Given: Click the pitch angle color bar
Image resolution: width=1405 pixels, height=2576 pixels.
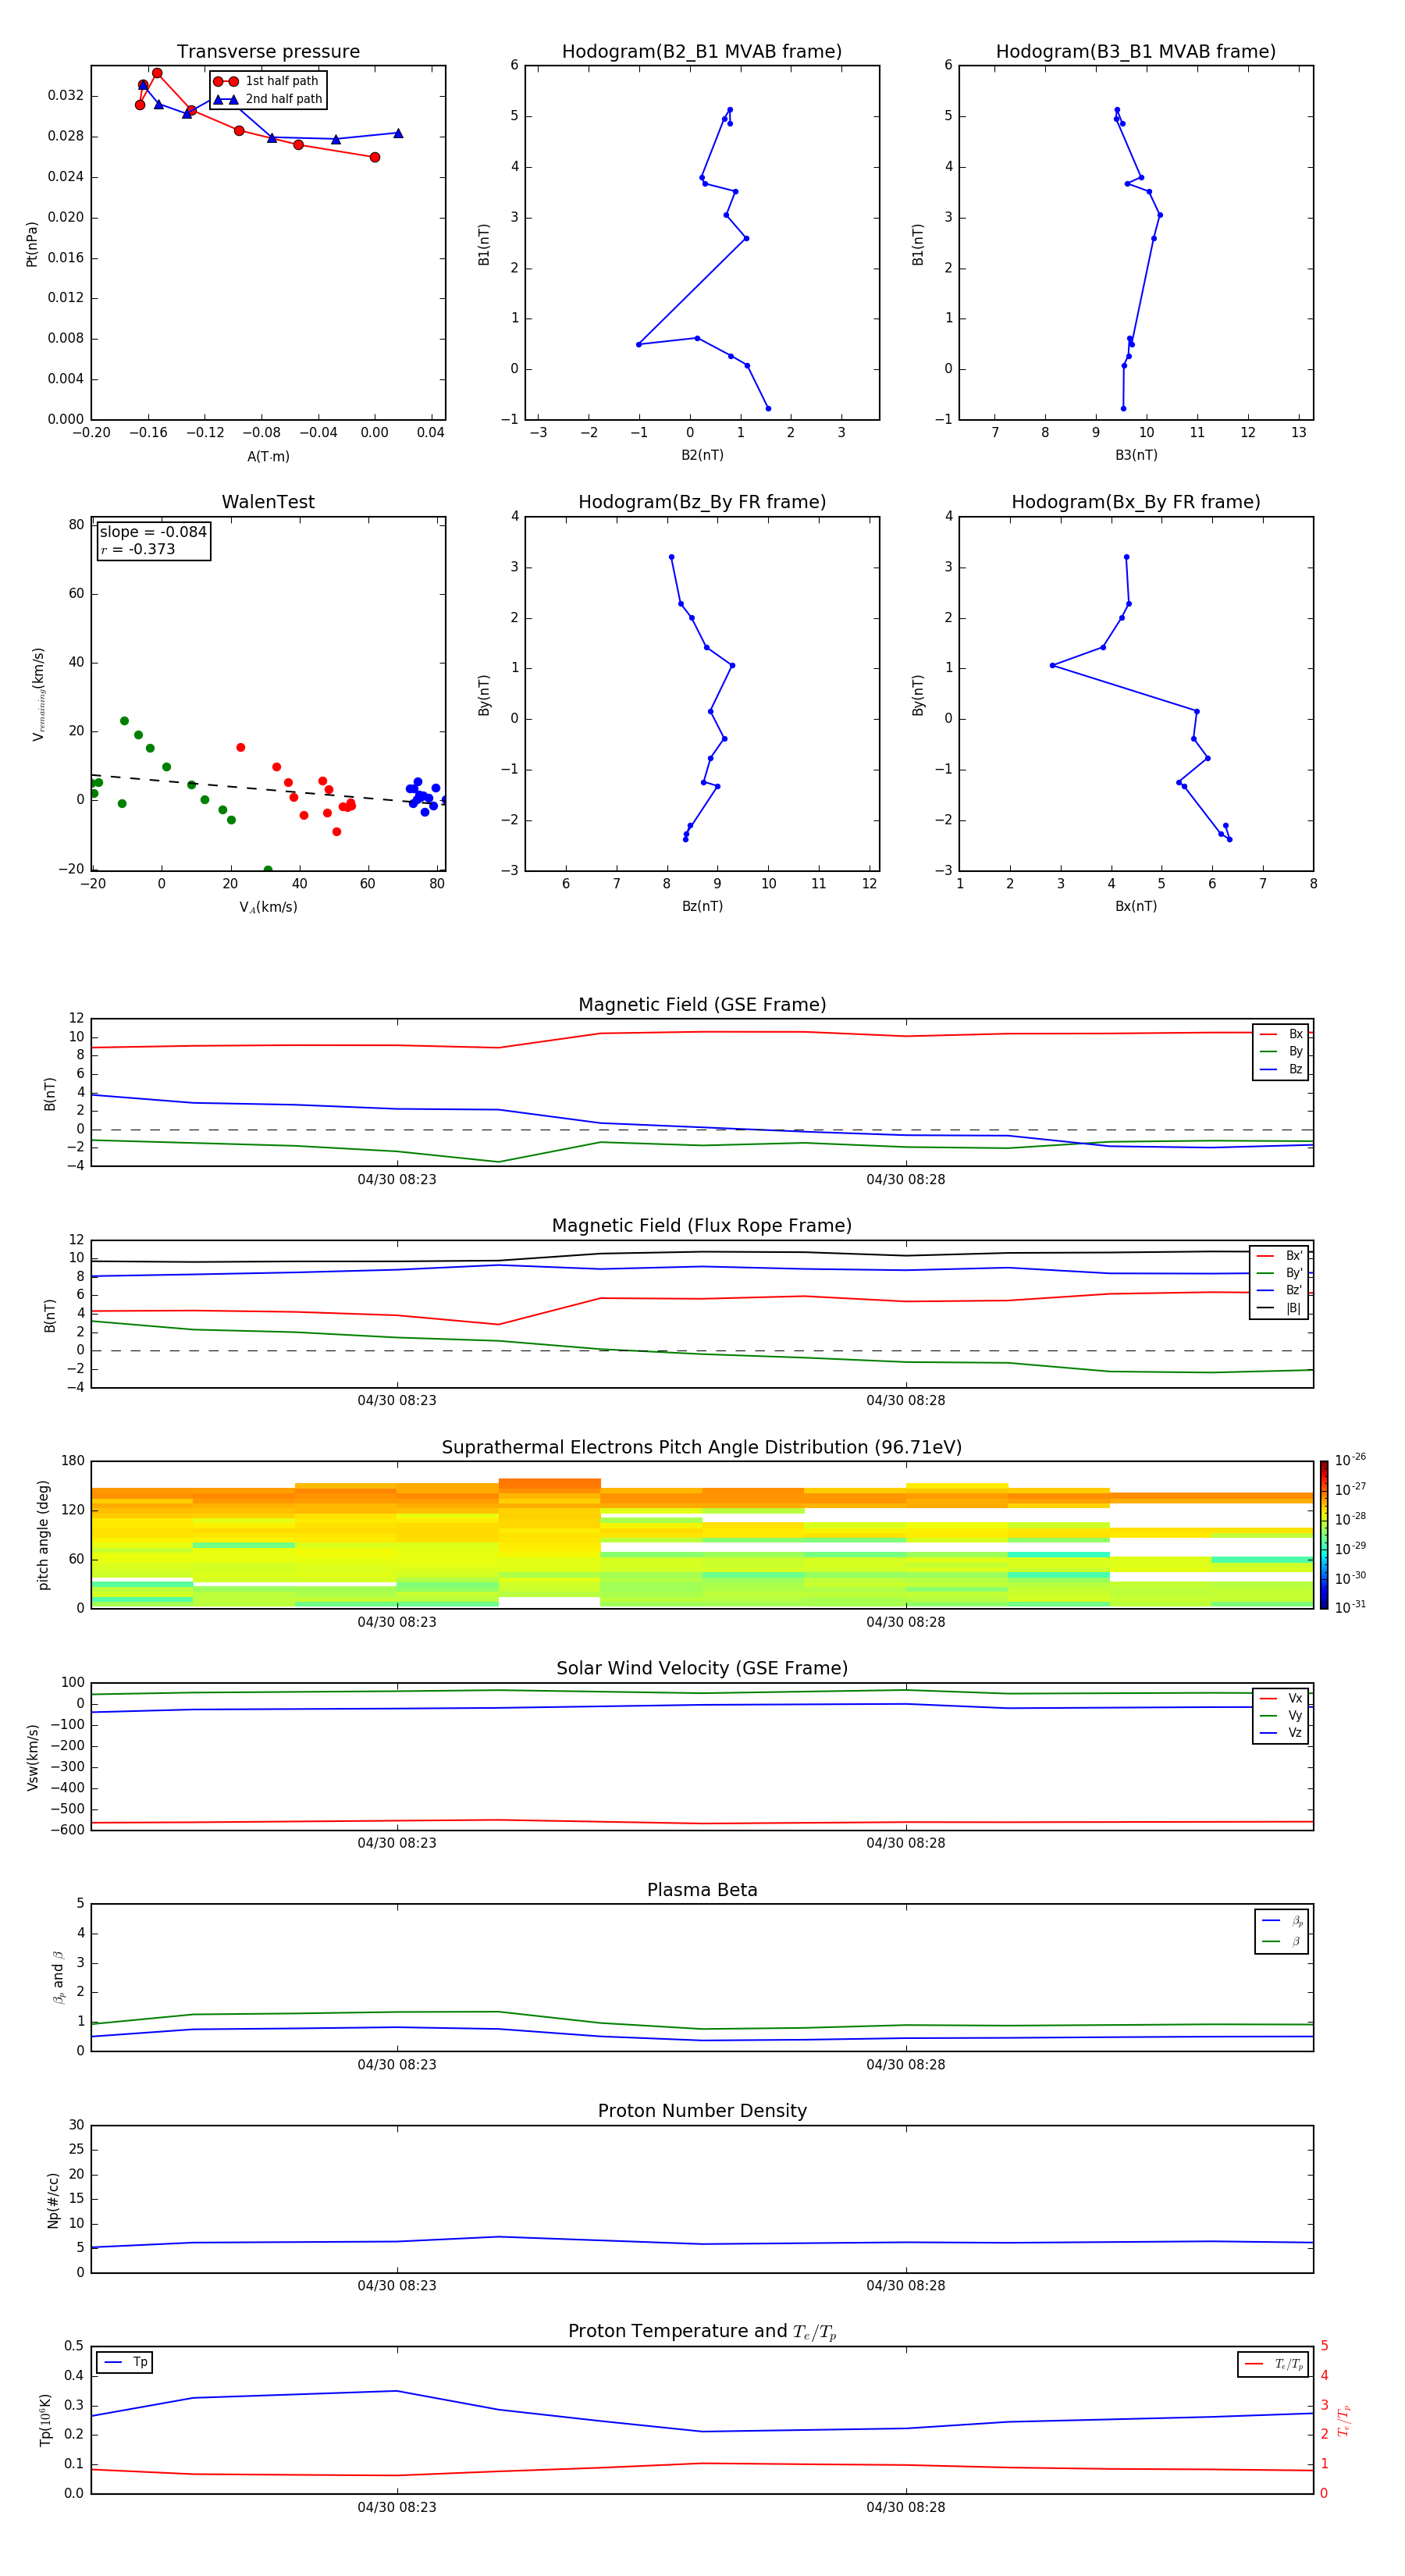Looking at the screenshot, I should (x=1323, y=1535).
